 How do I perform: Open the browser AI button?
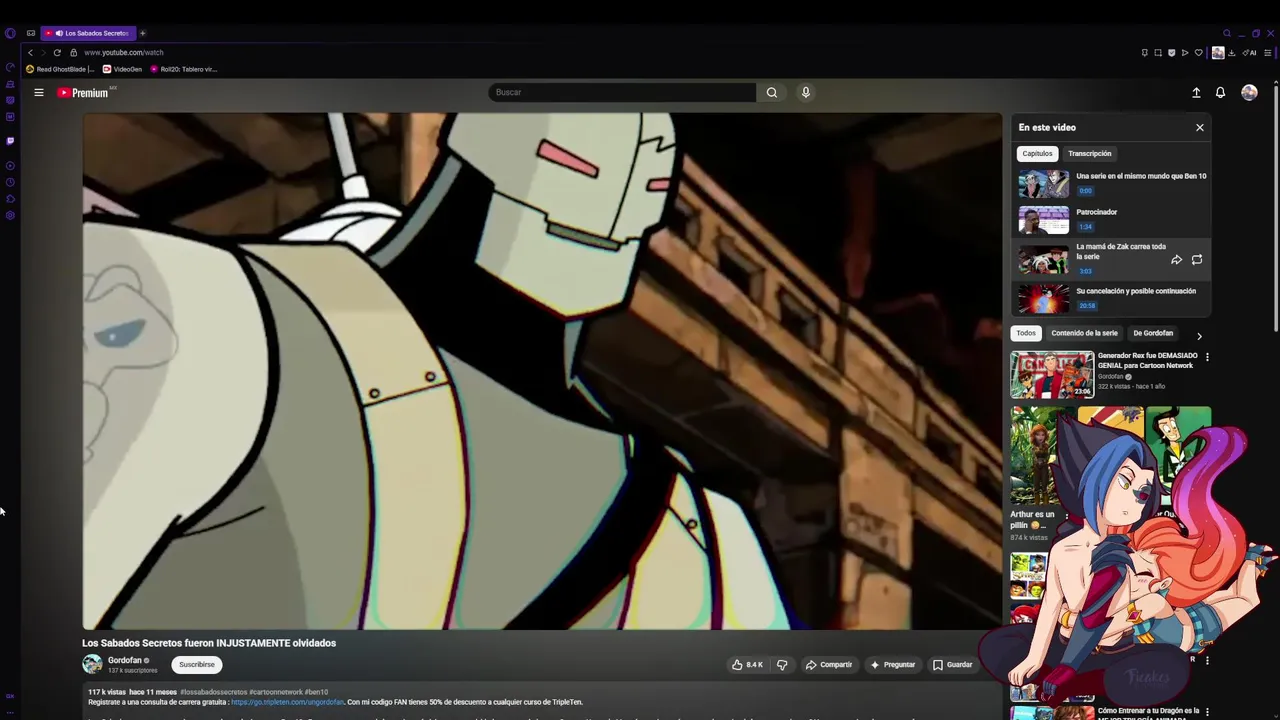[x=1250, y=53]
